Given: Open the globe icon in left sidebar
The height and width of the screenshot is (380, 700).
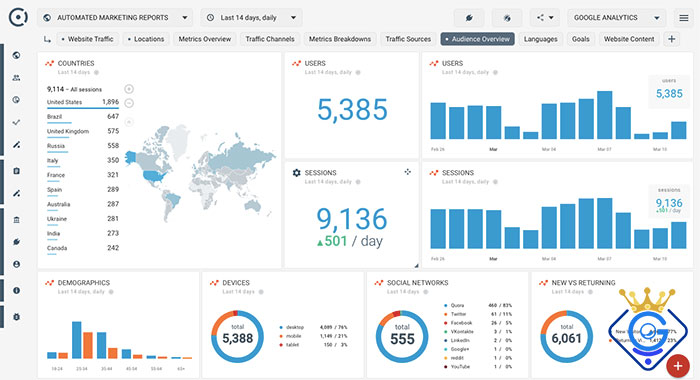Looking at the screenshot, I should pyautogui.click(x=17, y=55).
